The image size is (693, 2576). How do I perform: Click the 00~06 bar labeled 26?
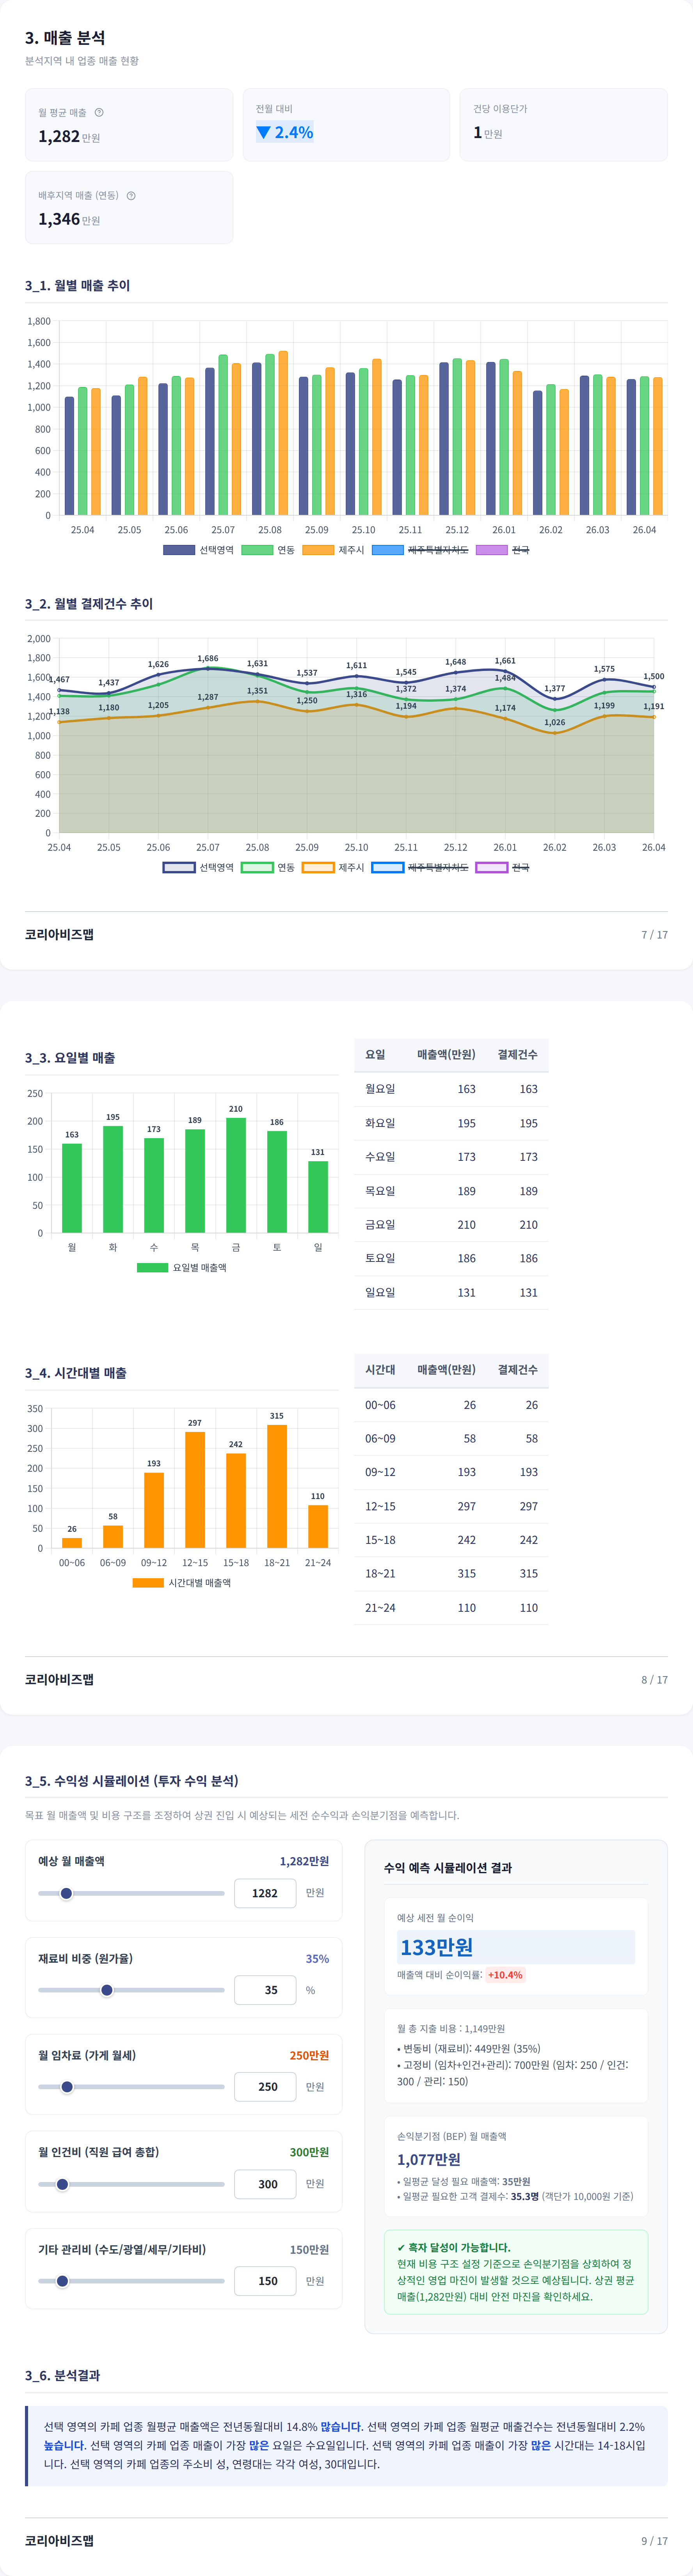point(72,1543)
